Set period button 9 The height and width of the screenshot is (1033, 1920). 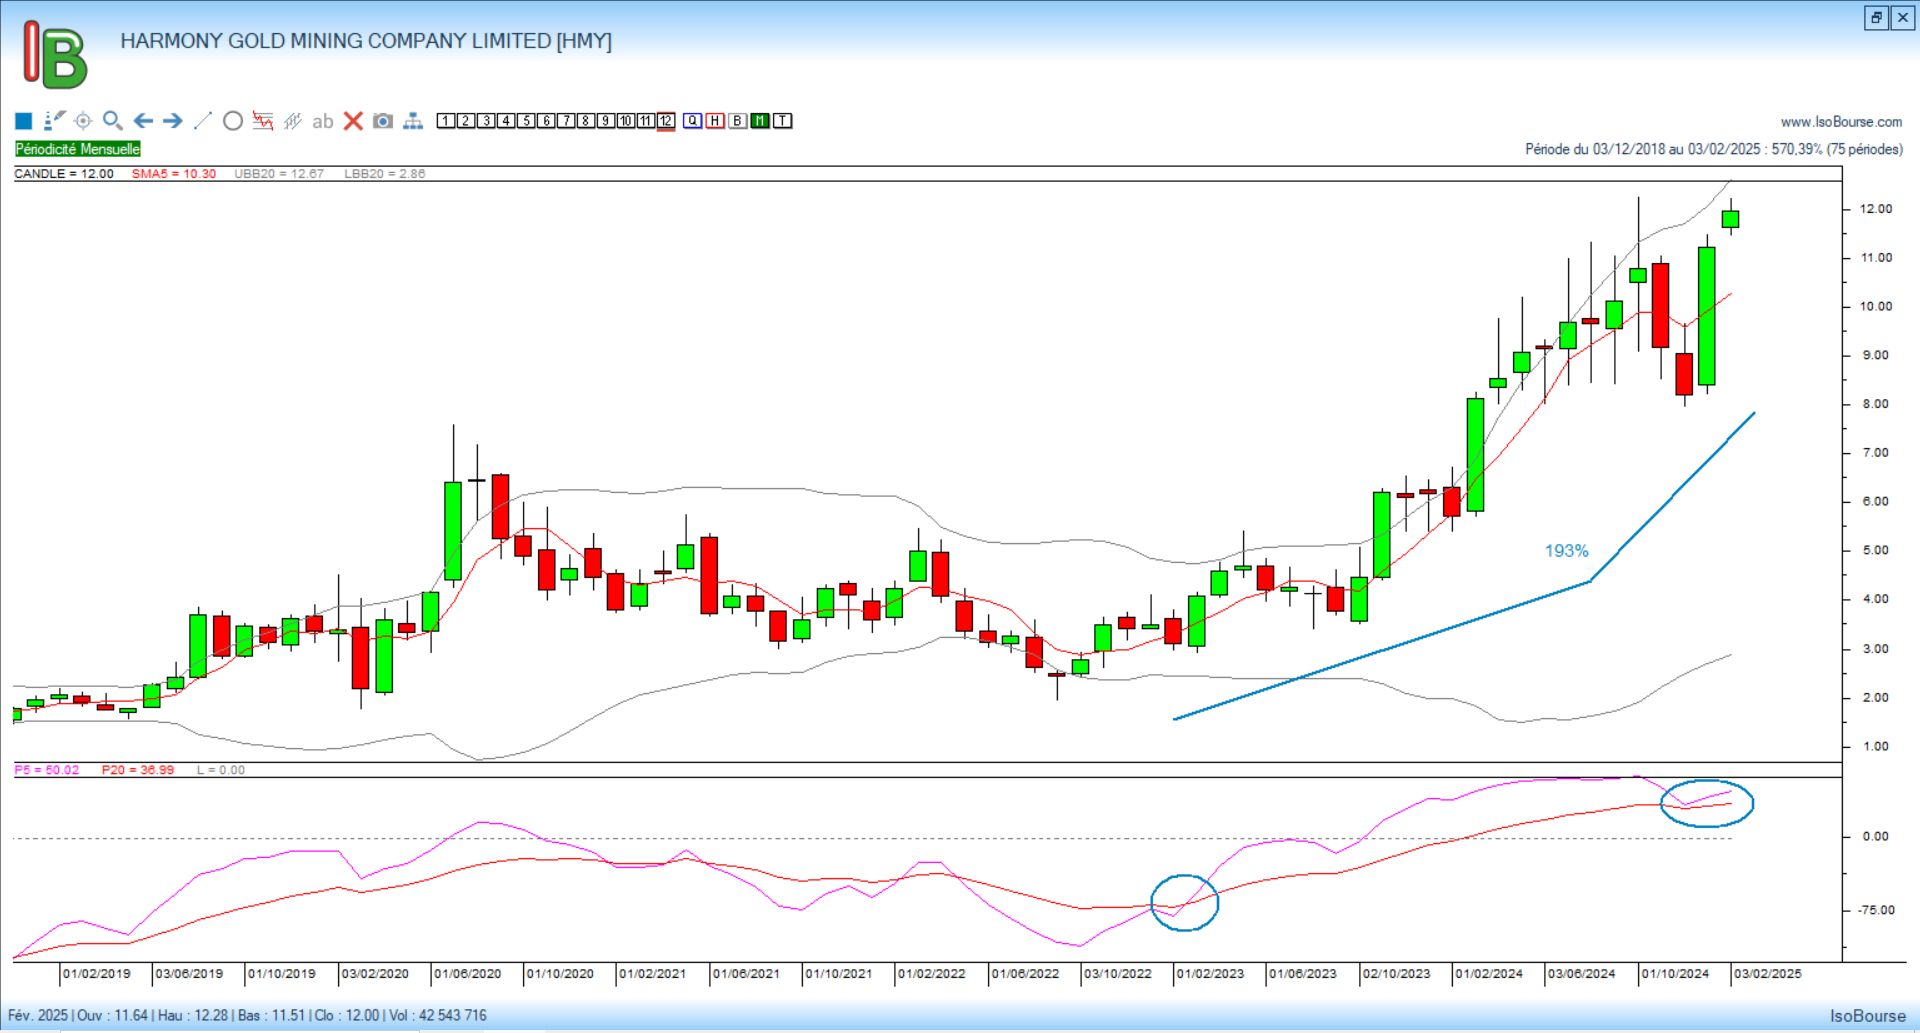(606, 121)
